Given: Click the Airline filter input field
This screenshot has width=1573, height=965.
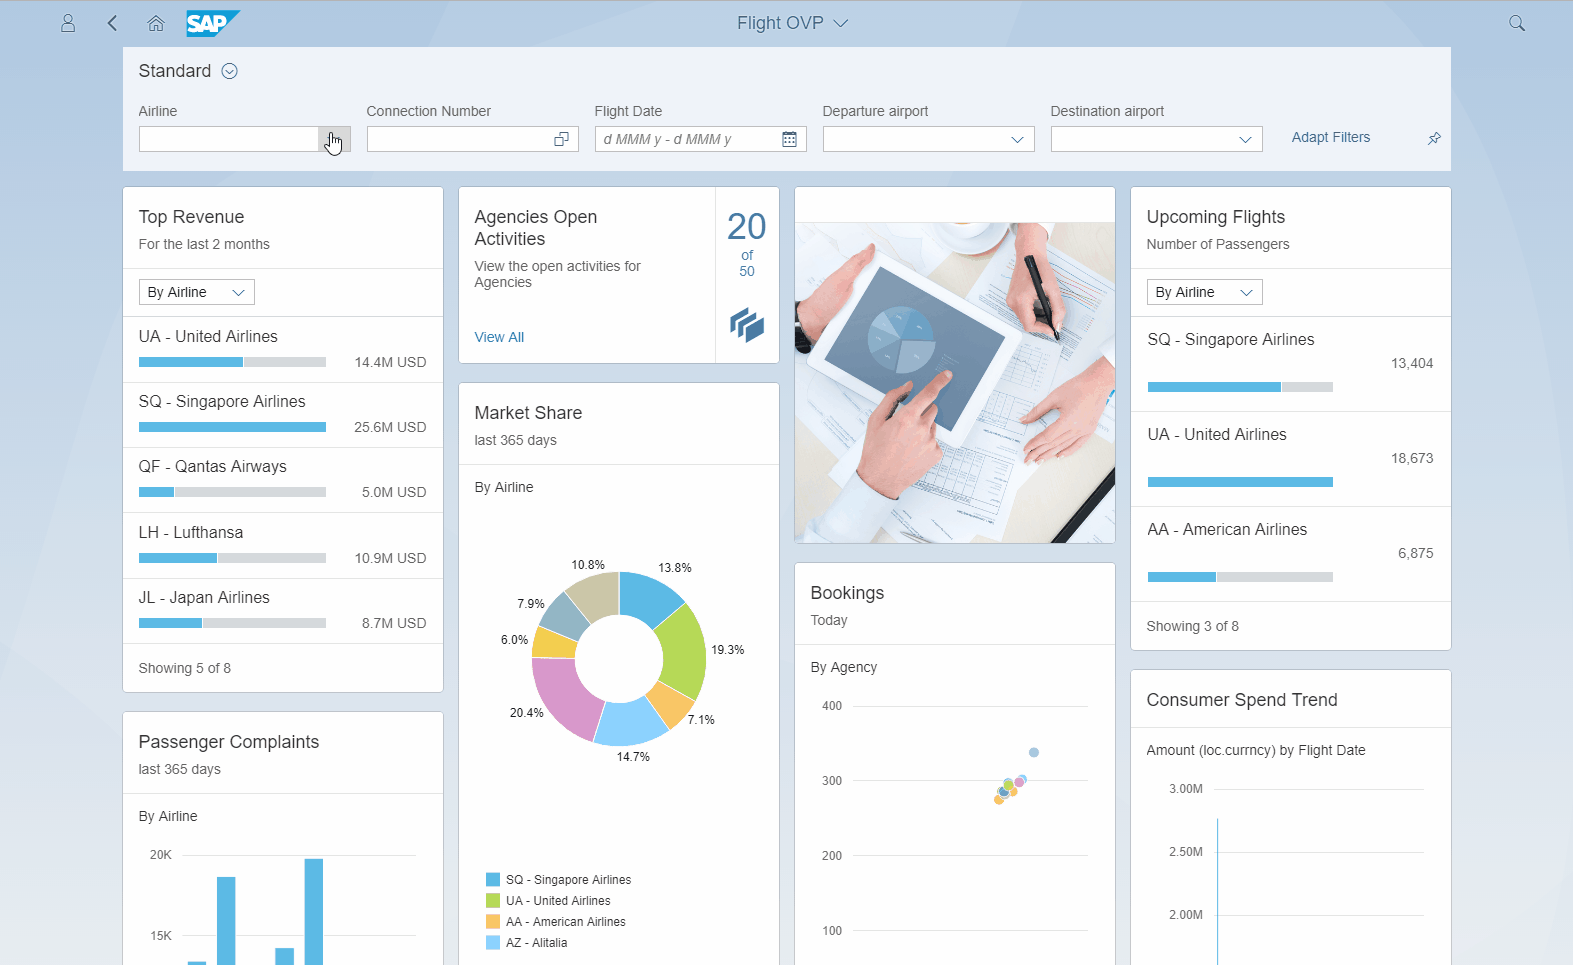Looking at the screenshot, I should pyautogui.click(x=229, y=139).
